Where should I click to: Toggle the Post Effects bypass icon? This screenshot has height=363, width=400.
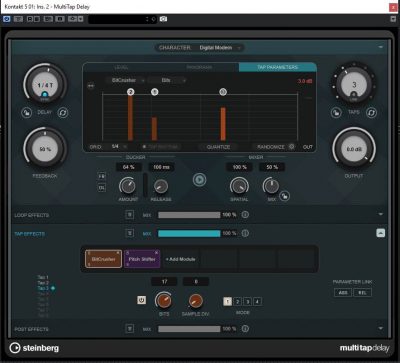tap(130, 329)
